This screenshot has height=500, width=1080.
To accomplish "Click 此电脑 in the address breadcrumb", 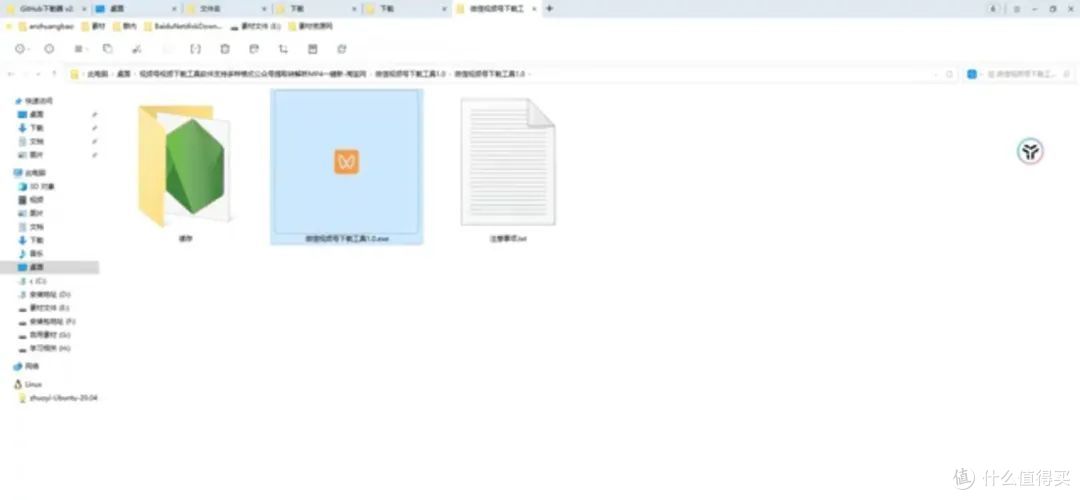I will point(97,74).
